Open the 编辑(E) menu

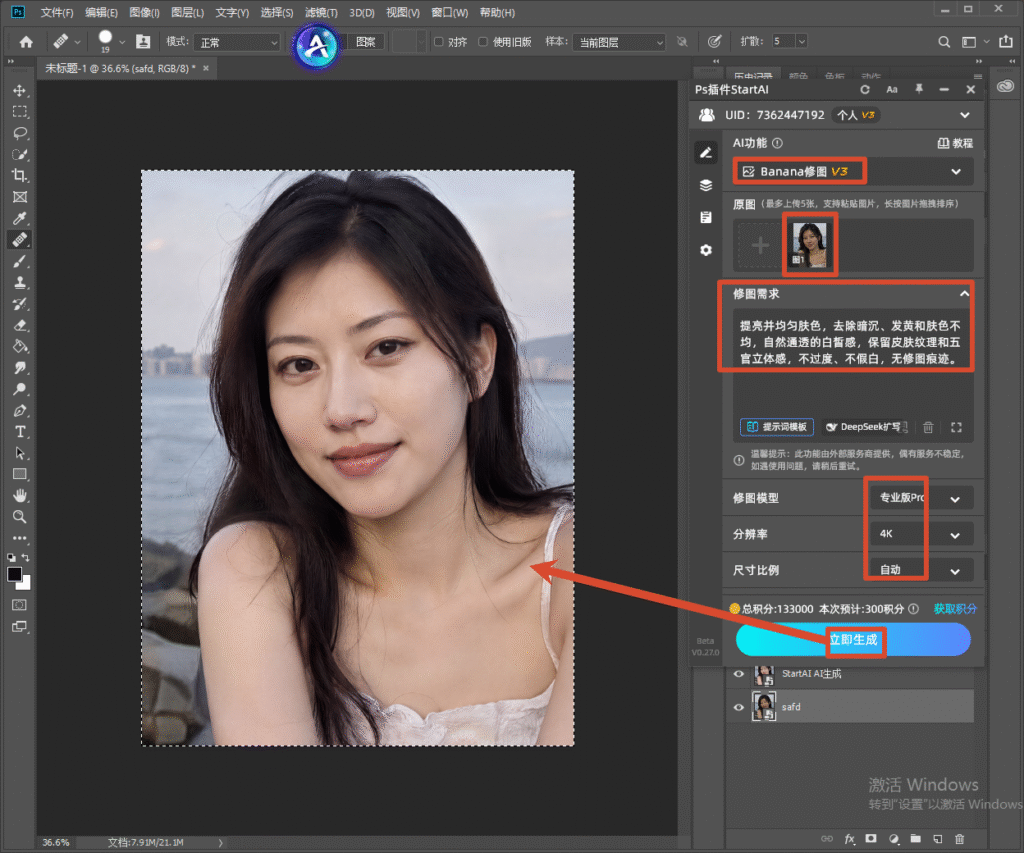pos(101,12)
